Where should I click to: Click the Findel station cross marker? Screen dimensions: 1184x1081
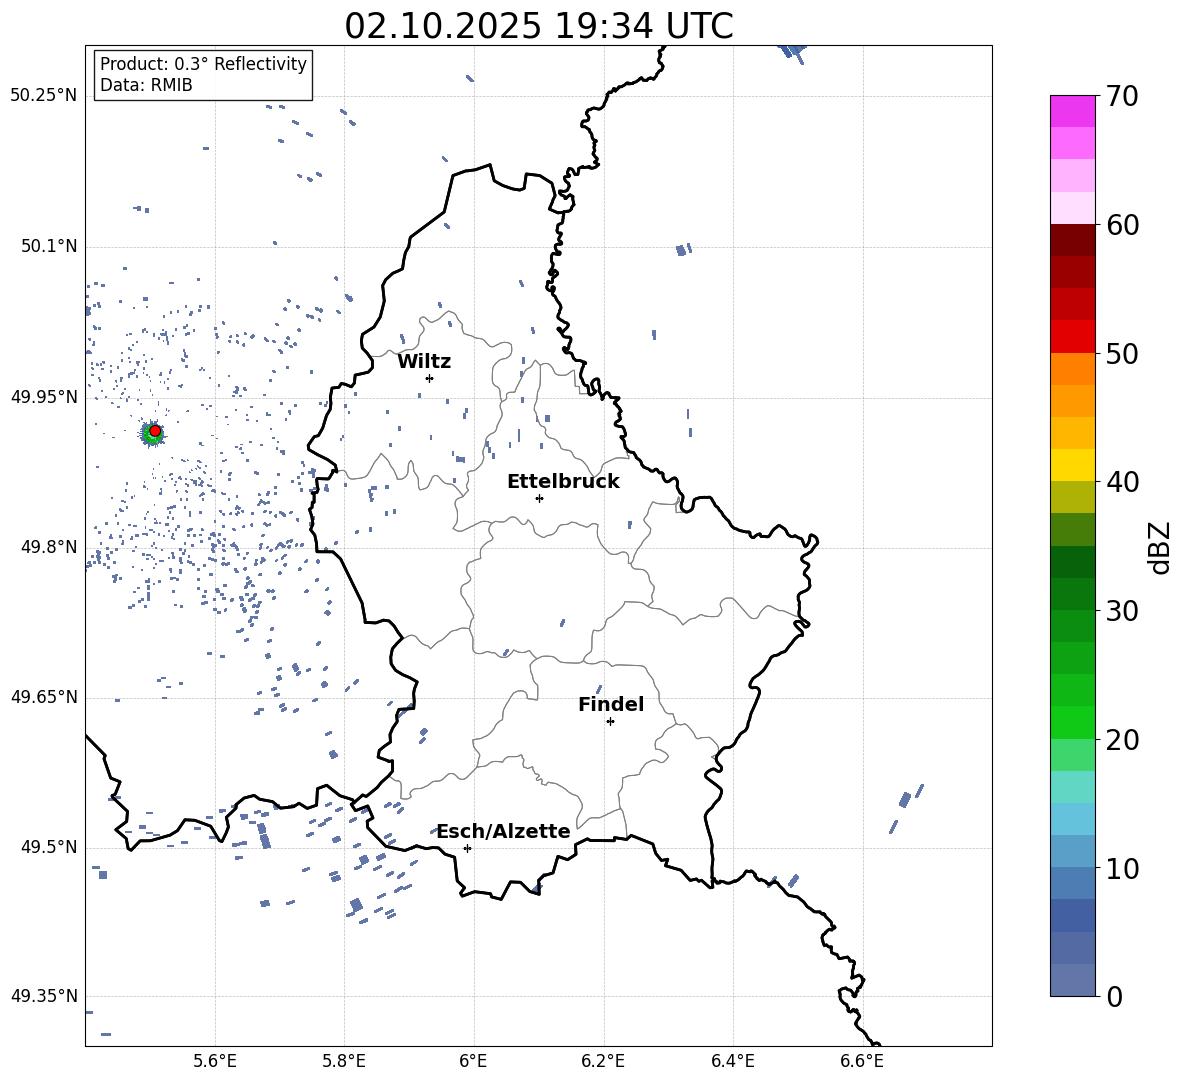pyautogui.click(x=610, y=721)
